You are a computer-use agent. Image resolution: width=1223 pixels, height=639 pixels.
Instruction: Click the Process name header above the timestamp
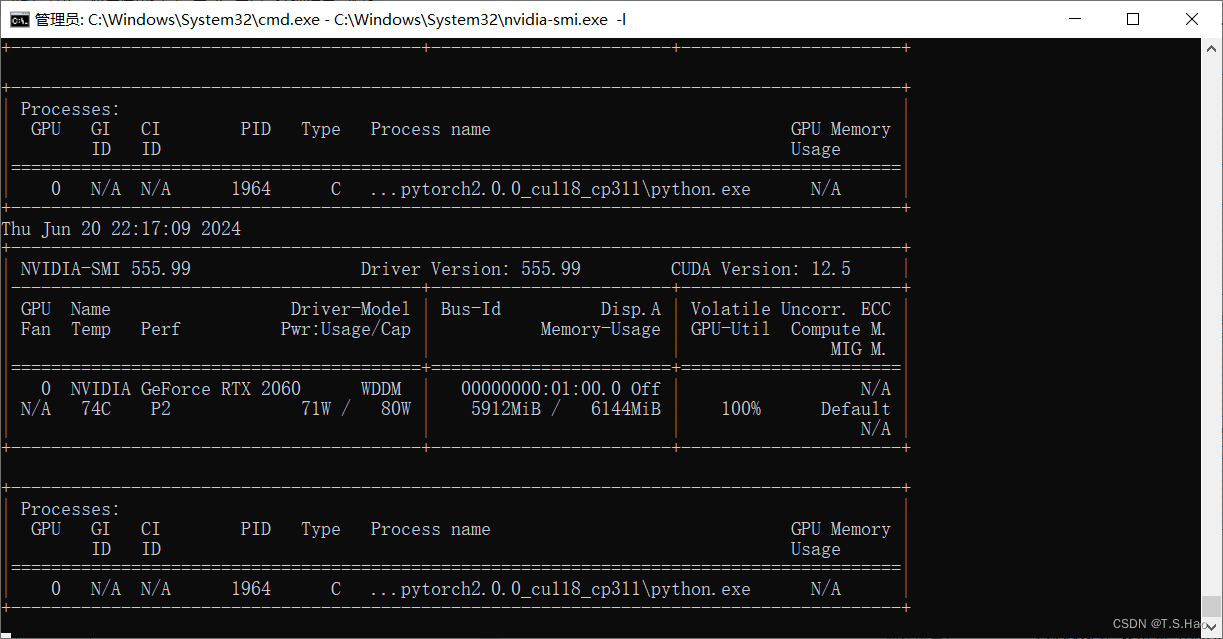click(x=431, y=129)
